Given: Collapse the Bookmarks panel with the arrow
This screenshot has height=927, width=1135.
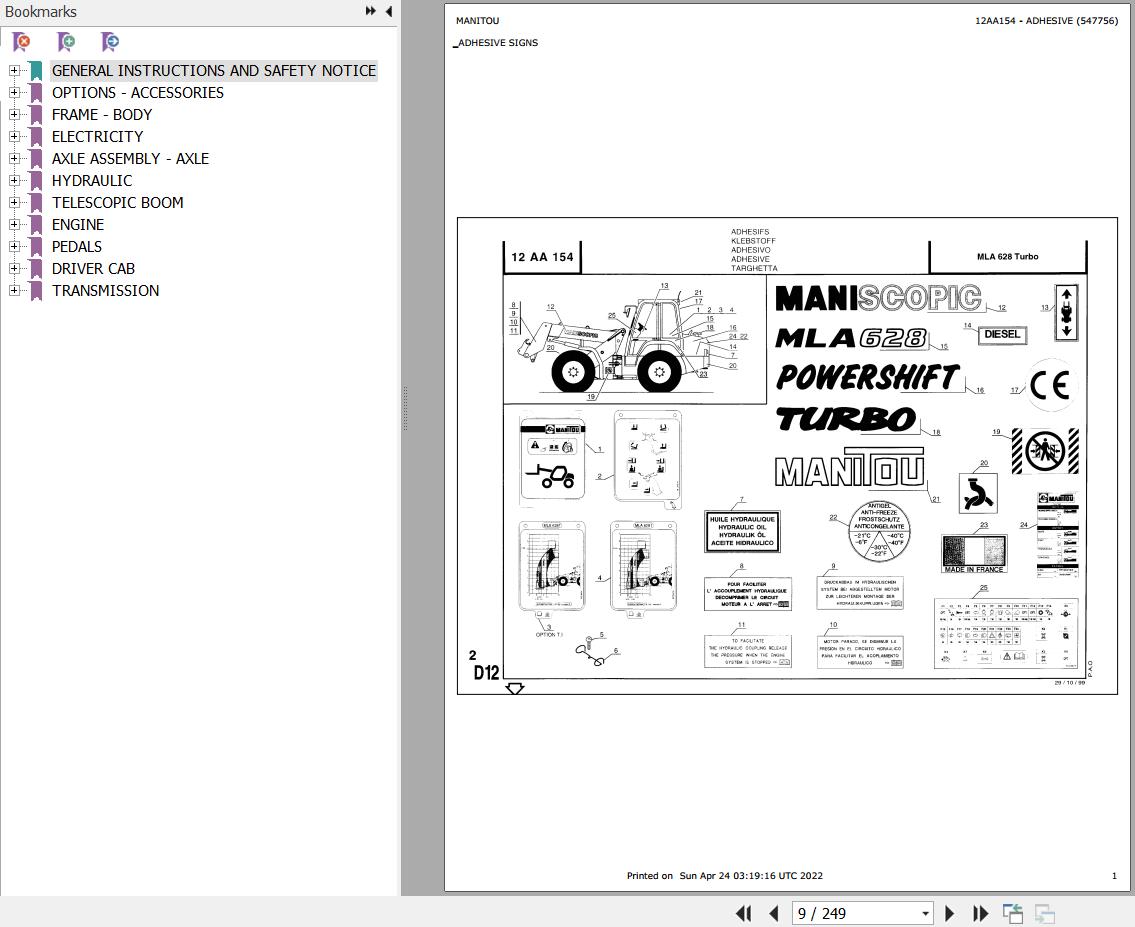Looking at the screenshot, I should point(389,11).
